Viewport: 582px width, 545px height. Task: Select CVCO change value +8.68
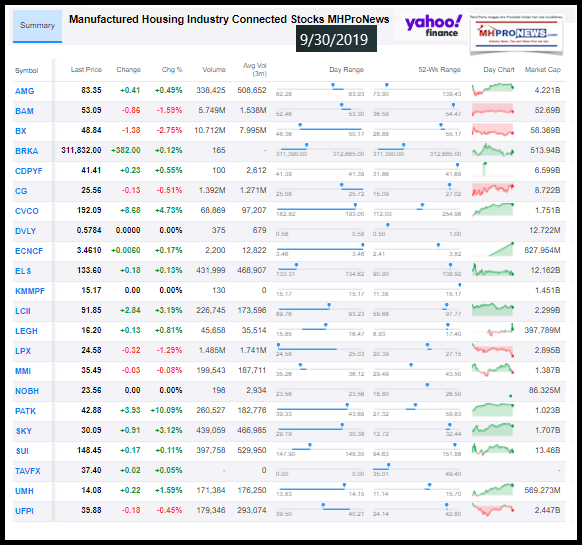(130, 211)
